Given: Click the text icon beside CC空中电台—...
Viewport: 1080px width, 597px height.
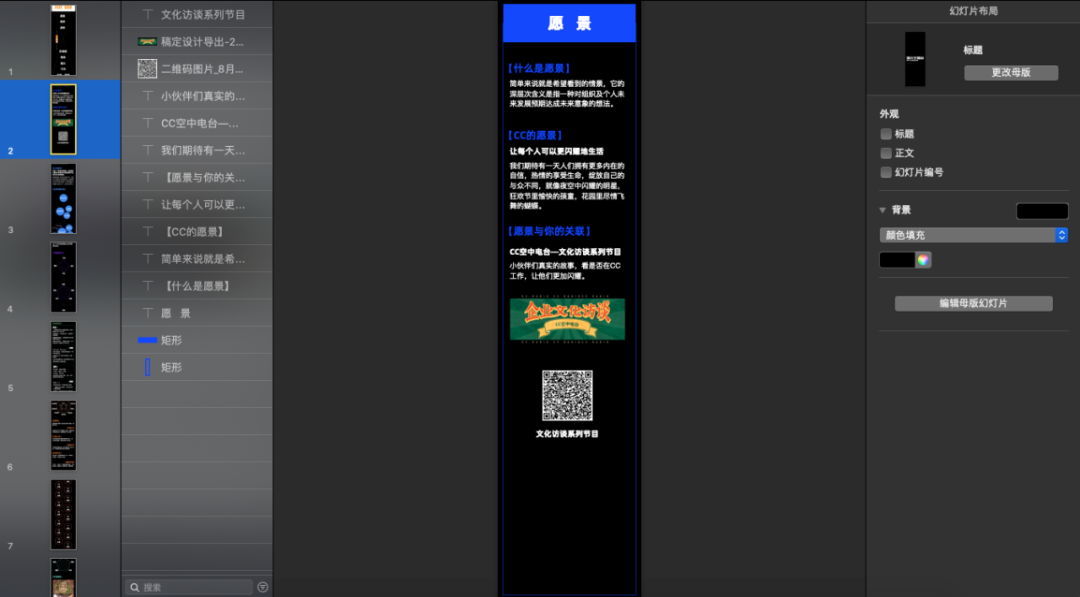Looking at the screenshot, I should tap(147, 123).
